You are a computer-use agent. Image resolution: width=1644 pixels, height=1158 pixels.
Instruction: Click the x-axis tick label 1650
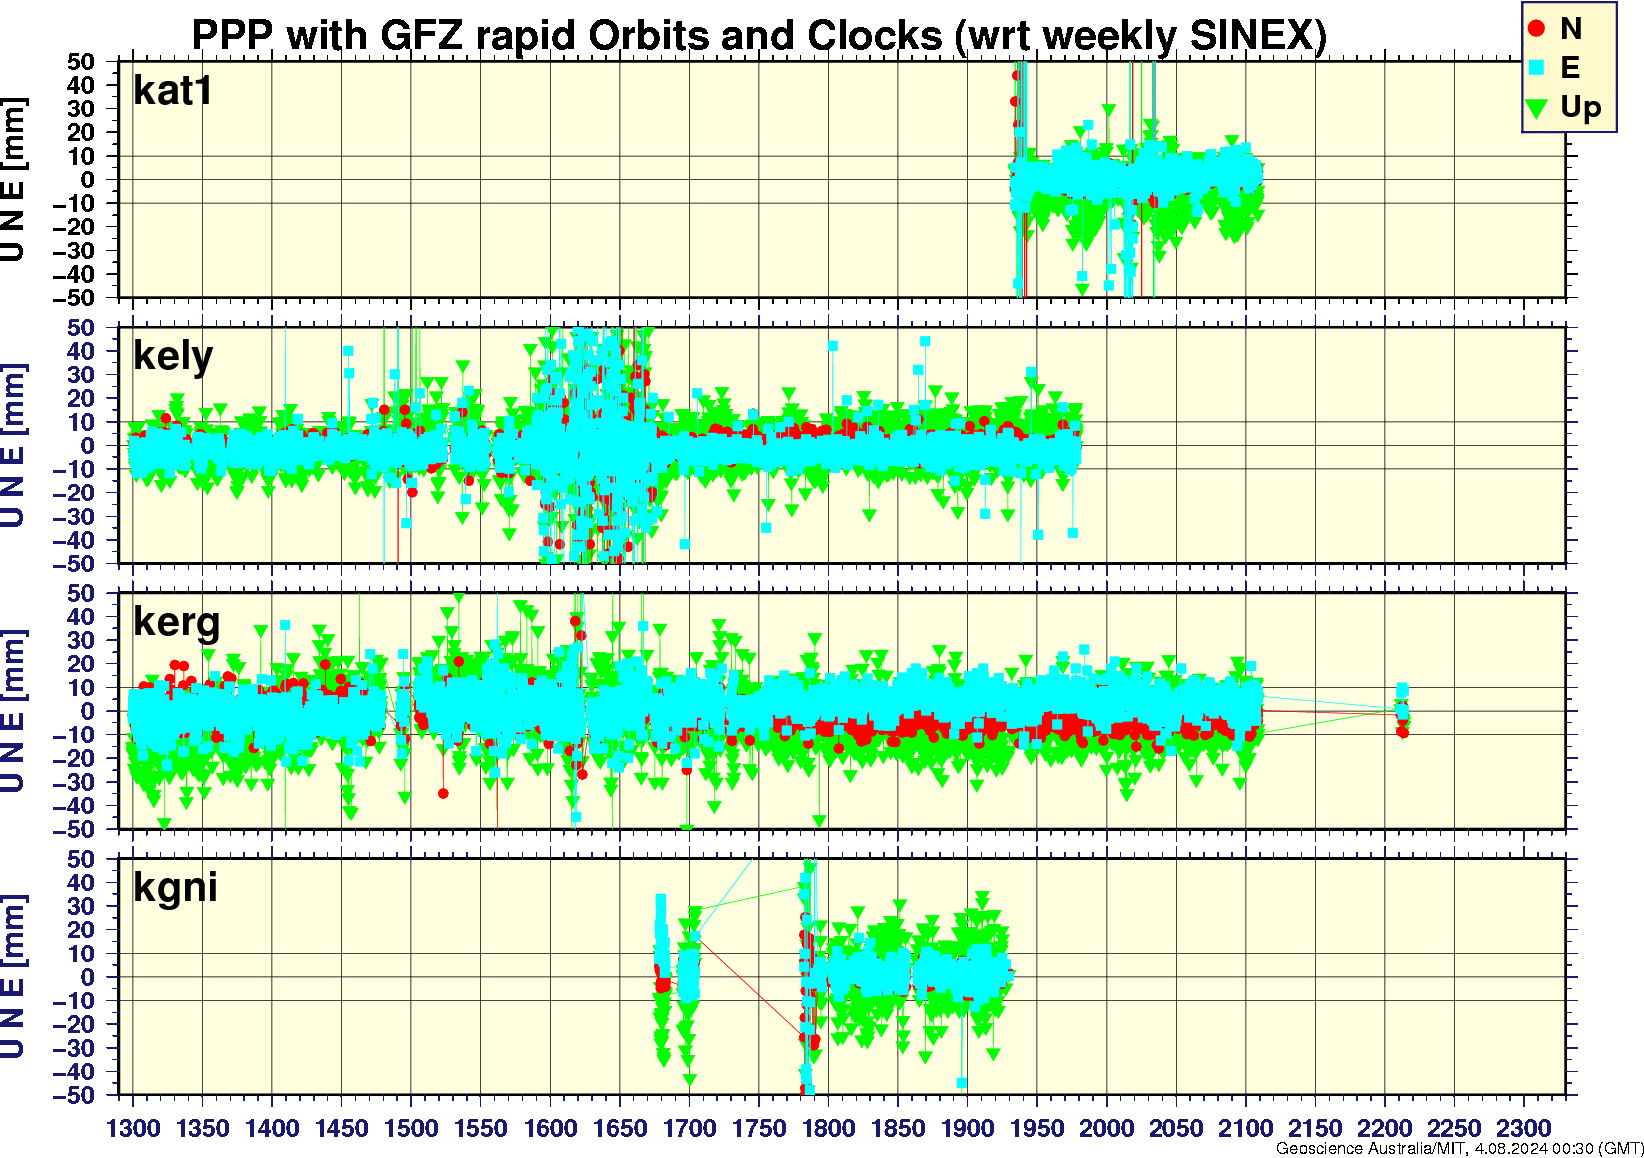619,1128
